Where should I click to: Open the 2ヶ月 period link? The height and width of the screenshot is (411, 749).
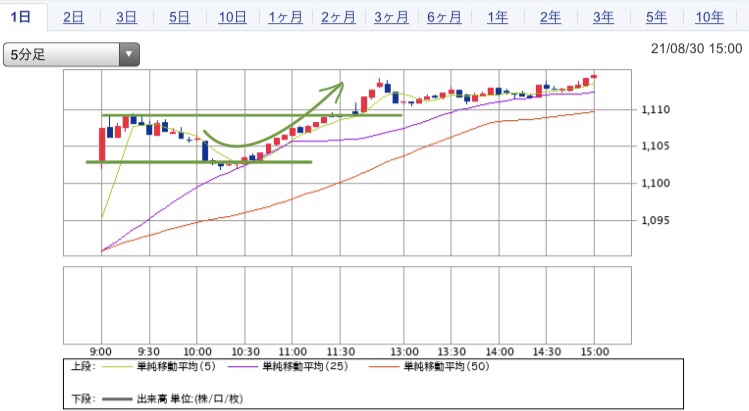(x=339, y=18)
